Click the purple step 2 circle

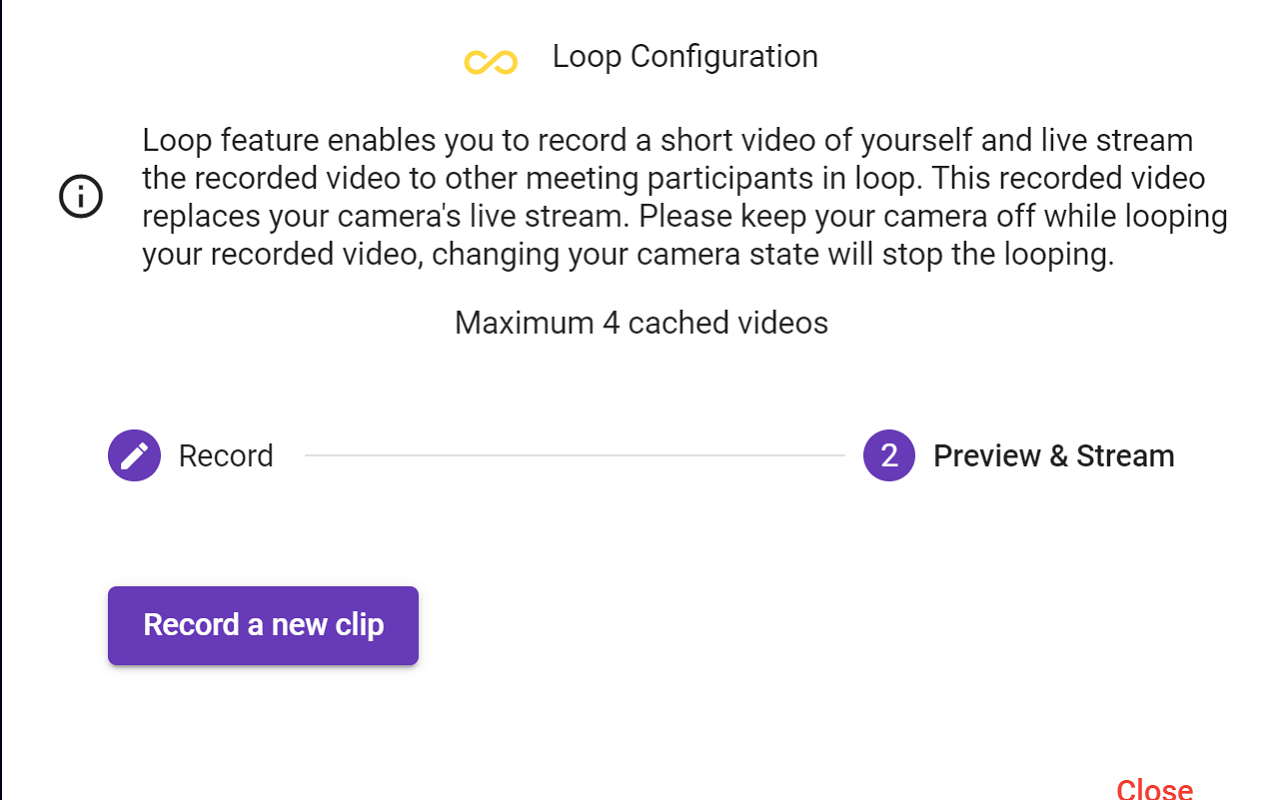(x=889, y=456)
